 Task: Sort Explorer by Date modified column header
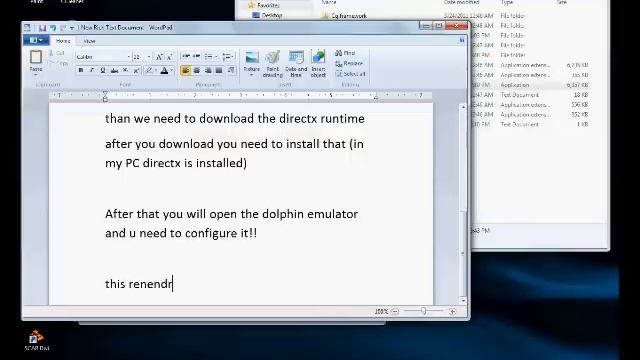(x=461, y=2)
